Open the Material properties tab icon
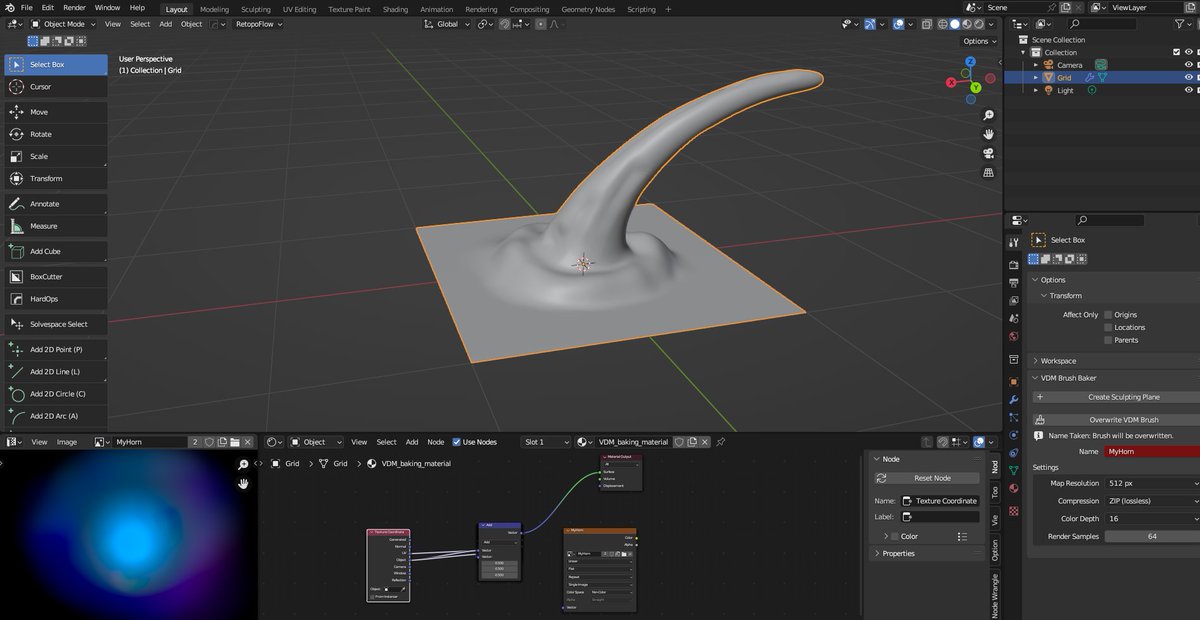1200x620 pixels. pos(1013,488)
